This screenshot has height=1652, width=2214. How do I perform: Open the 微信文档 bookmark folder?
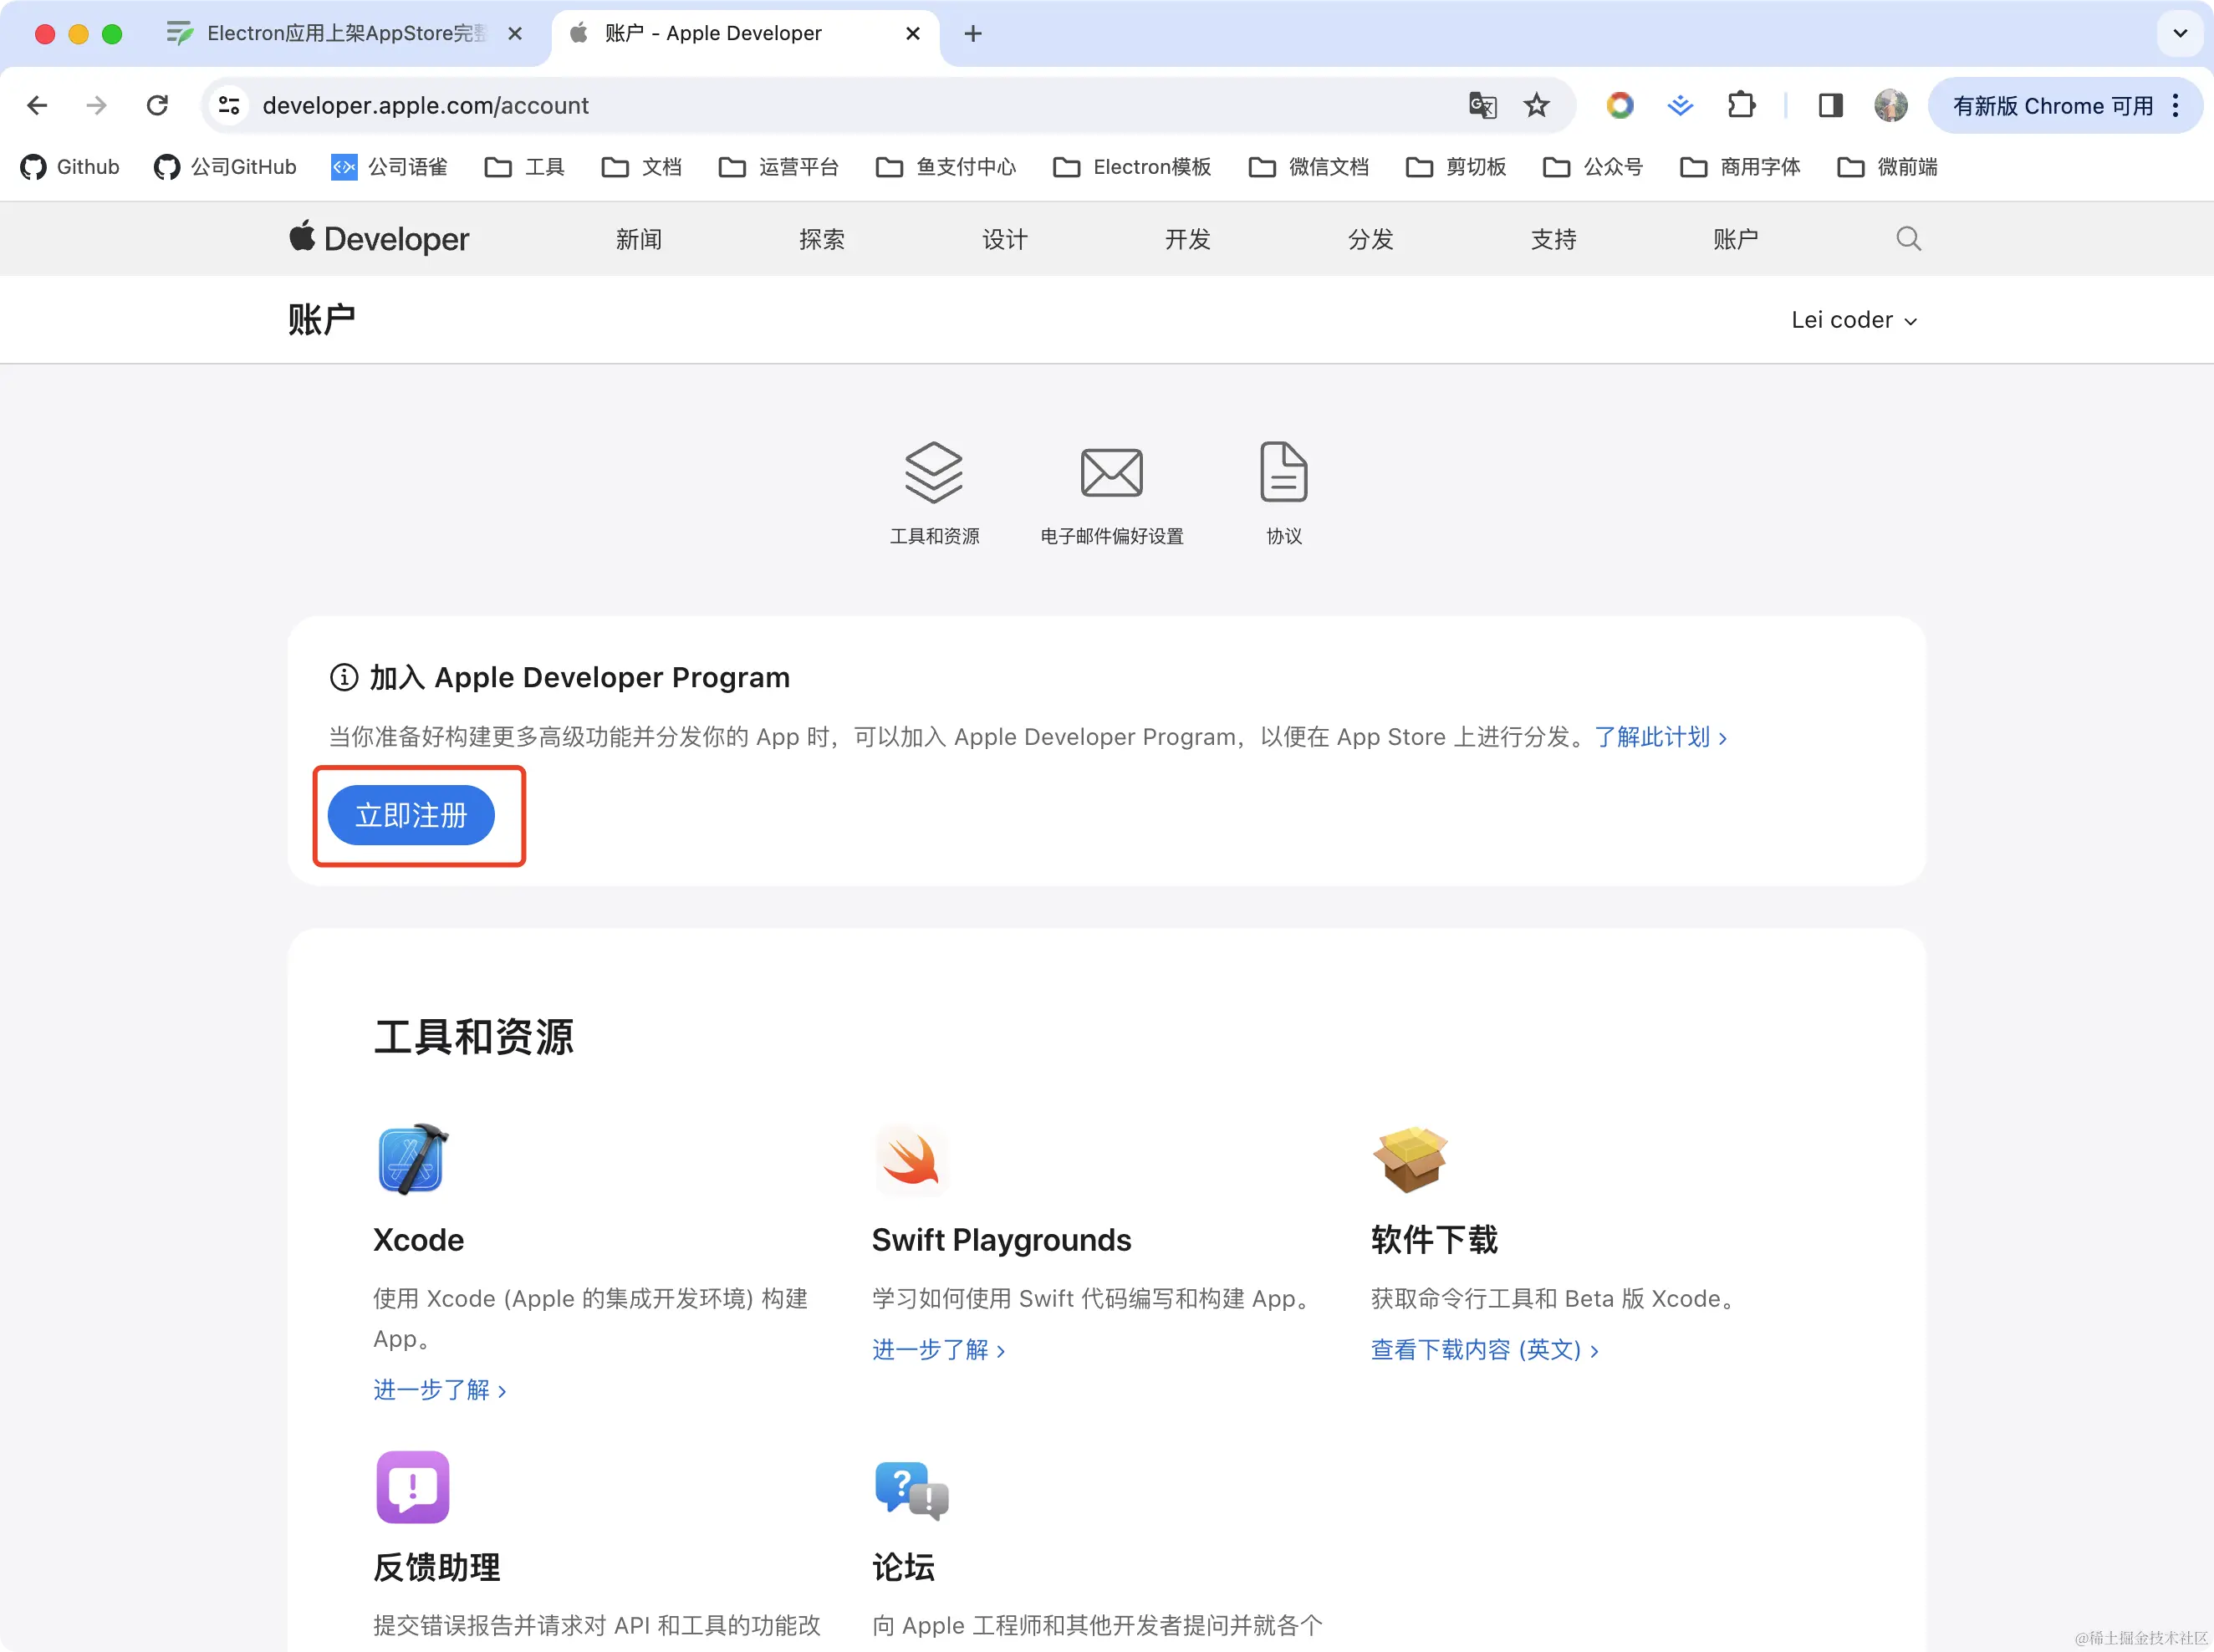coord(1308,167)
